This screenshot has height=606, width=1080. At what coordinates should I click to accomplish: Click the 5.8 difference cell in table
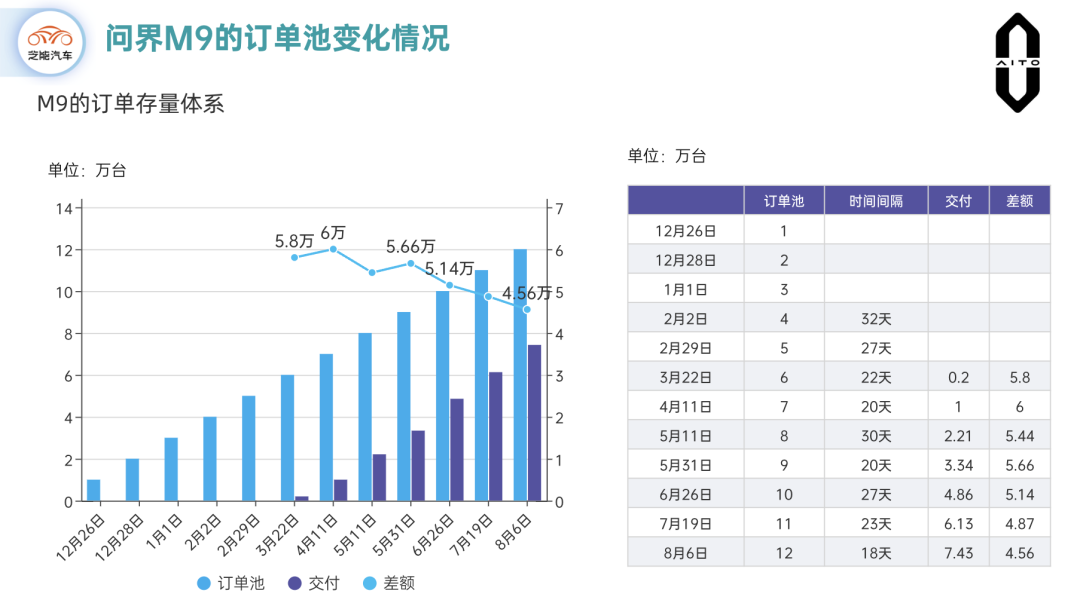(x=1019, y=377)
